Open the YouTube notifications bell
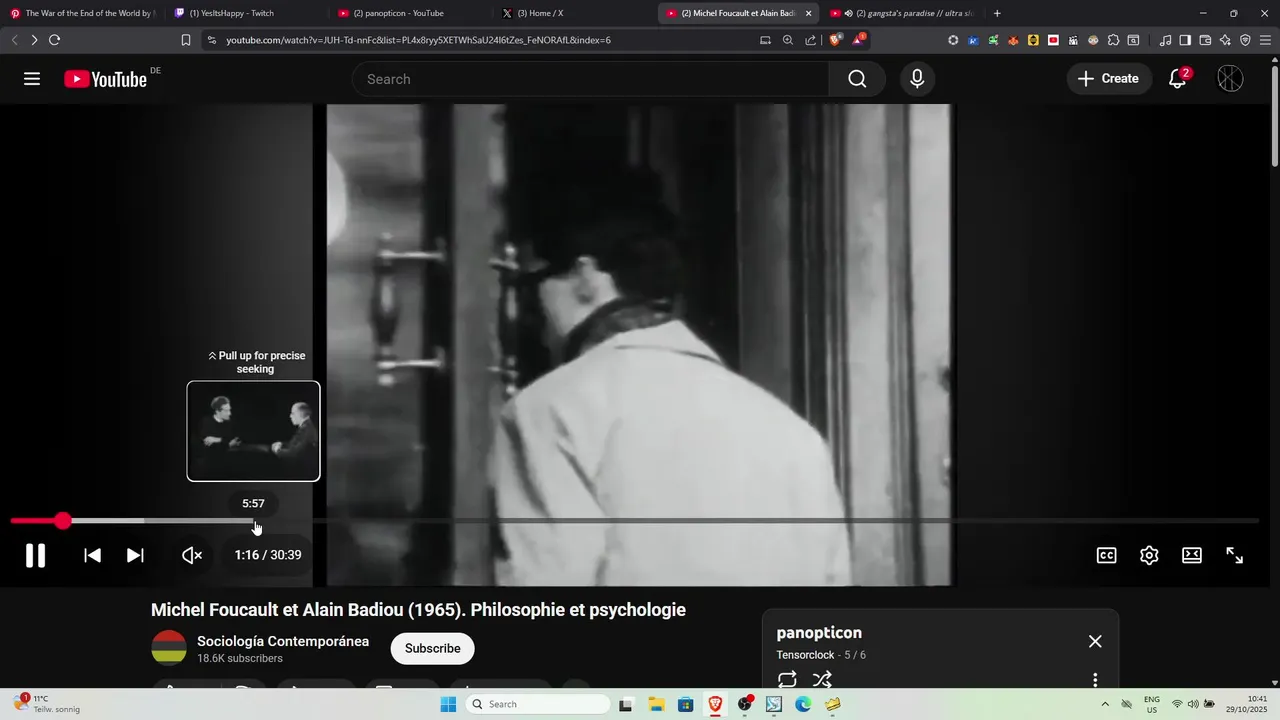Image resolution: width=1280 pixels, height=720 pixels. coord(1178,79)
